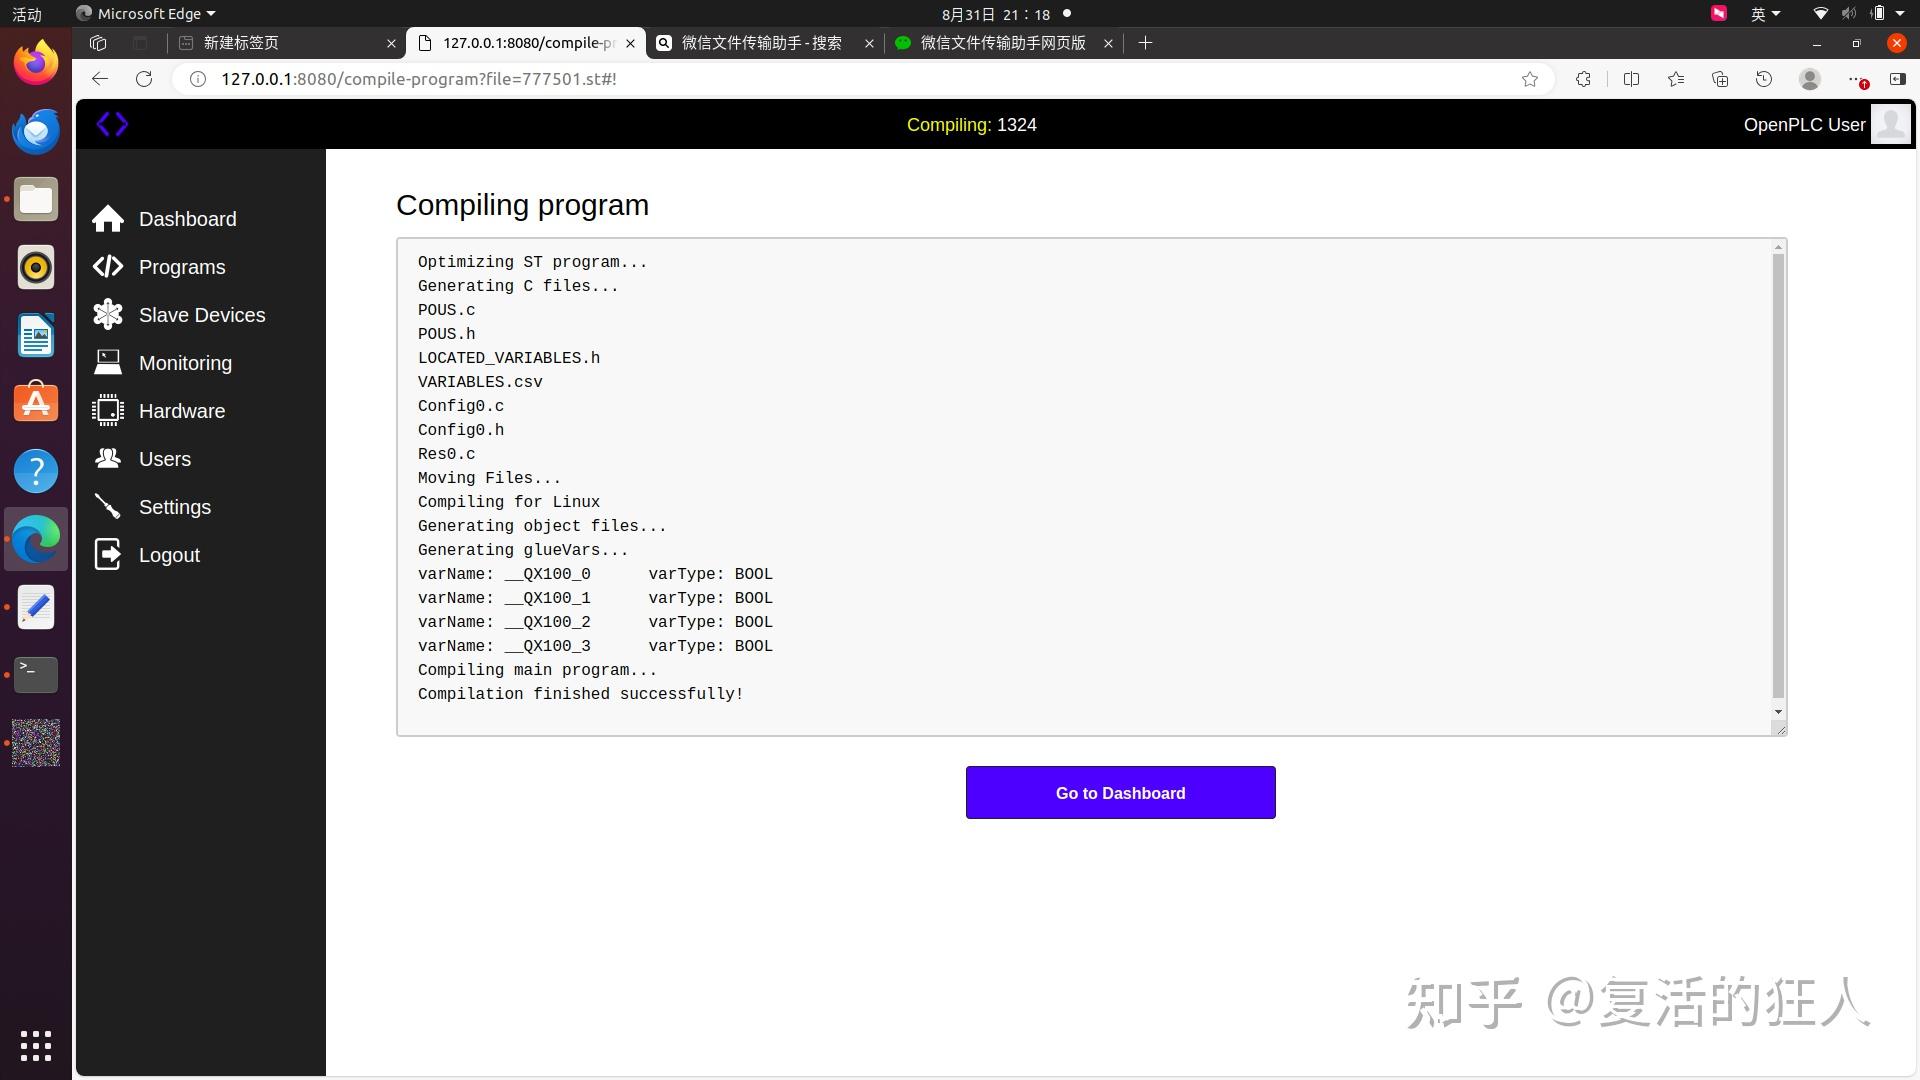Open Settings via the wrench icon

click(108, 506)
